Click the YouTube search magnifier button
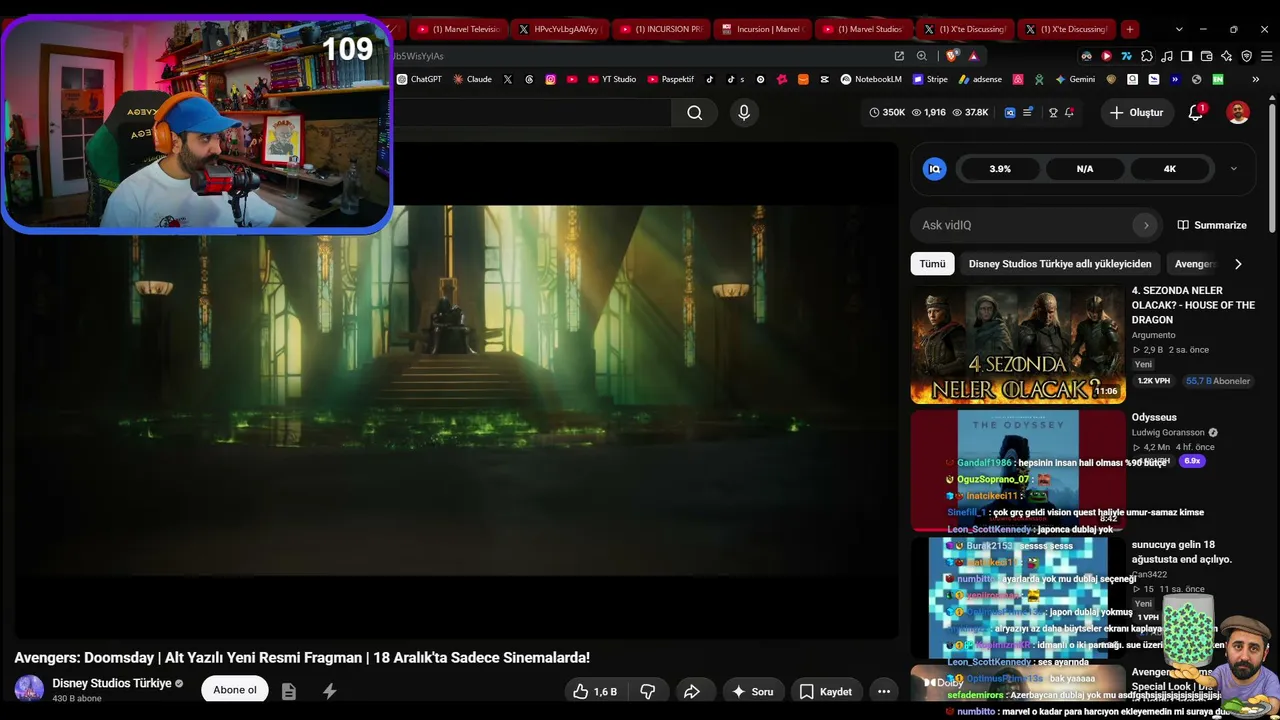1280x720 pixels. (694, 113)
